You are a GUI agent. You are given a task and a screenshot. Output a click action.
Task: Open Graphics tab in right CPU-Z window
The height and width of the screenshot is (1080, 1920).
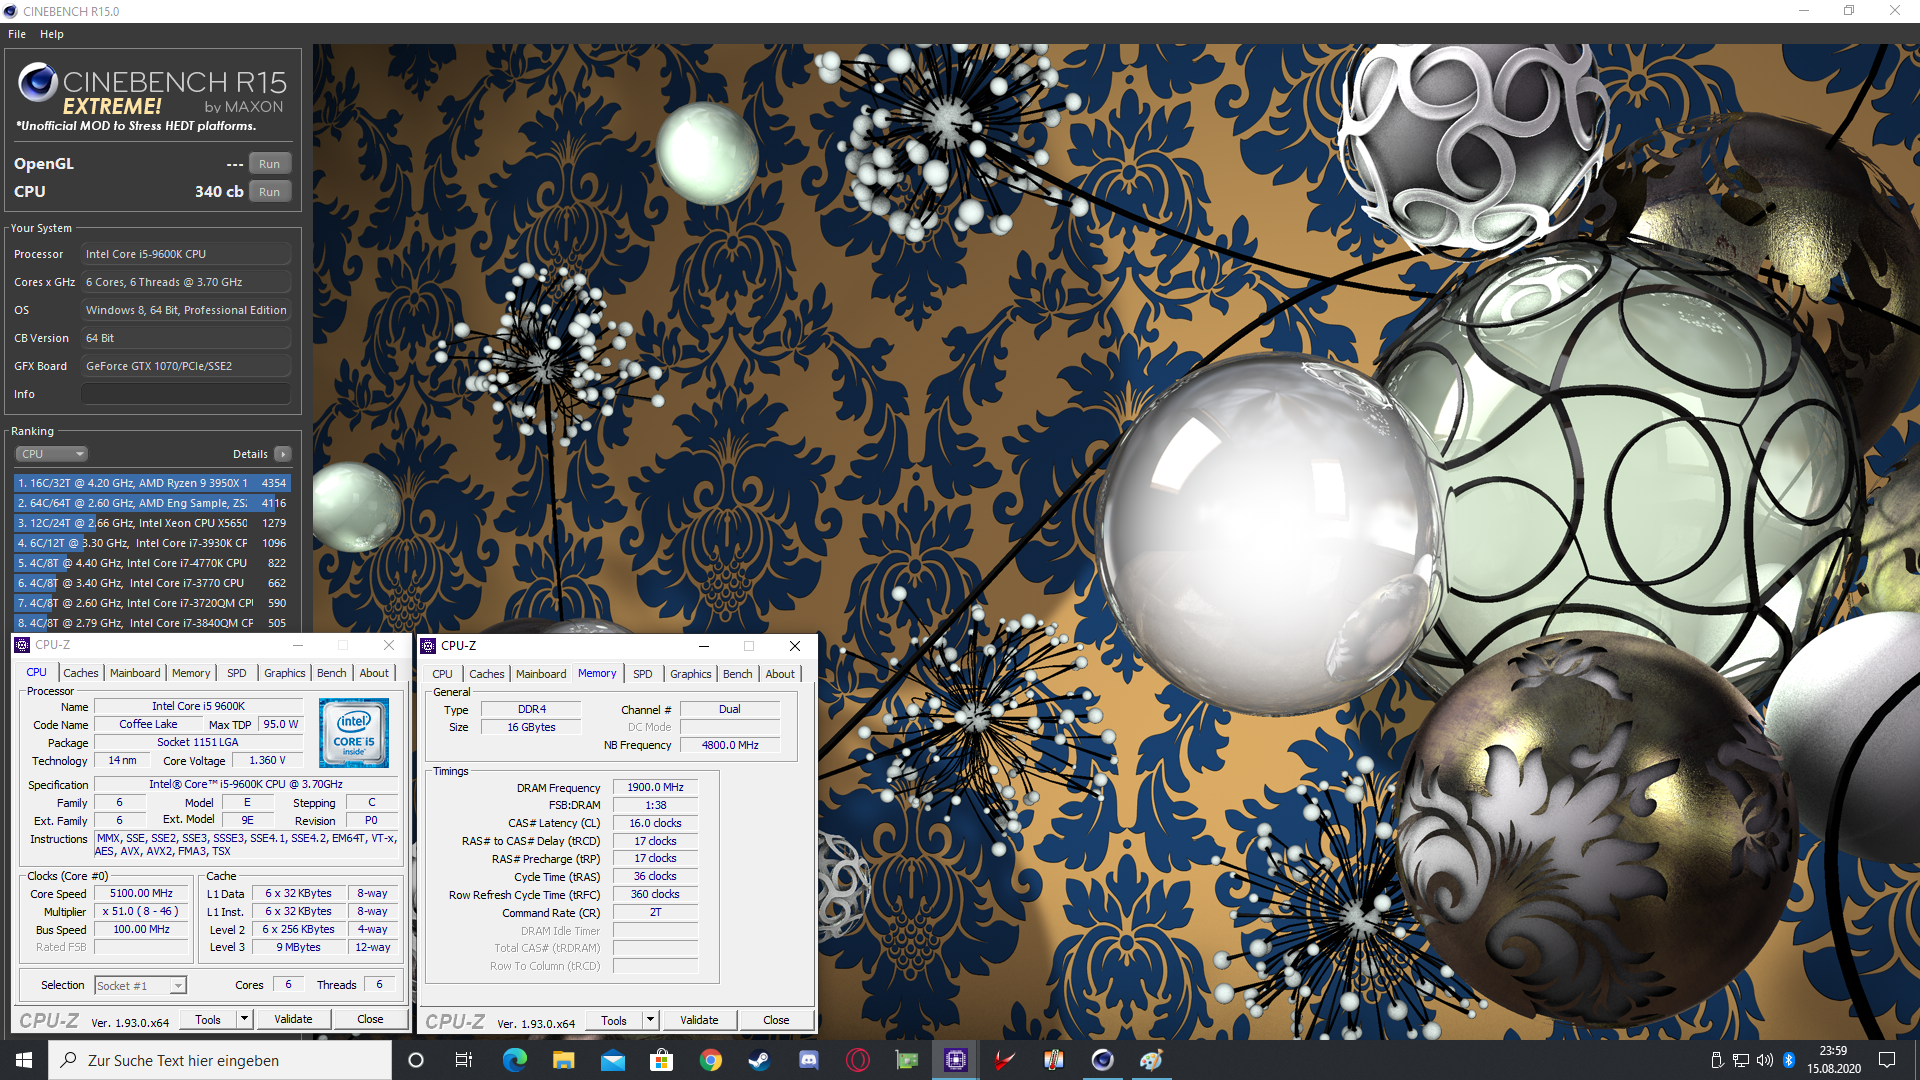[691, 674]
